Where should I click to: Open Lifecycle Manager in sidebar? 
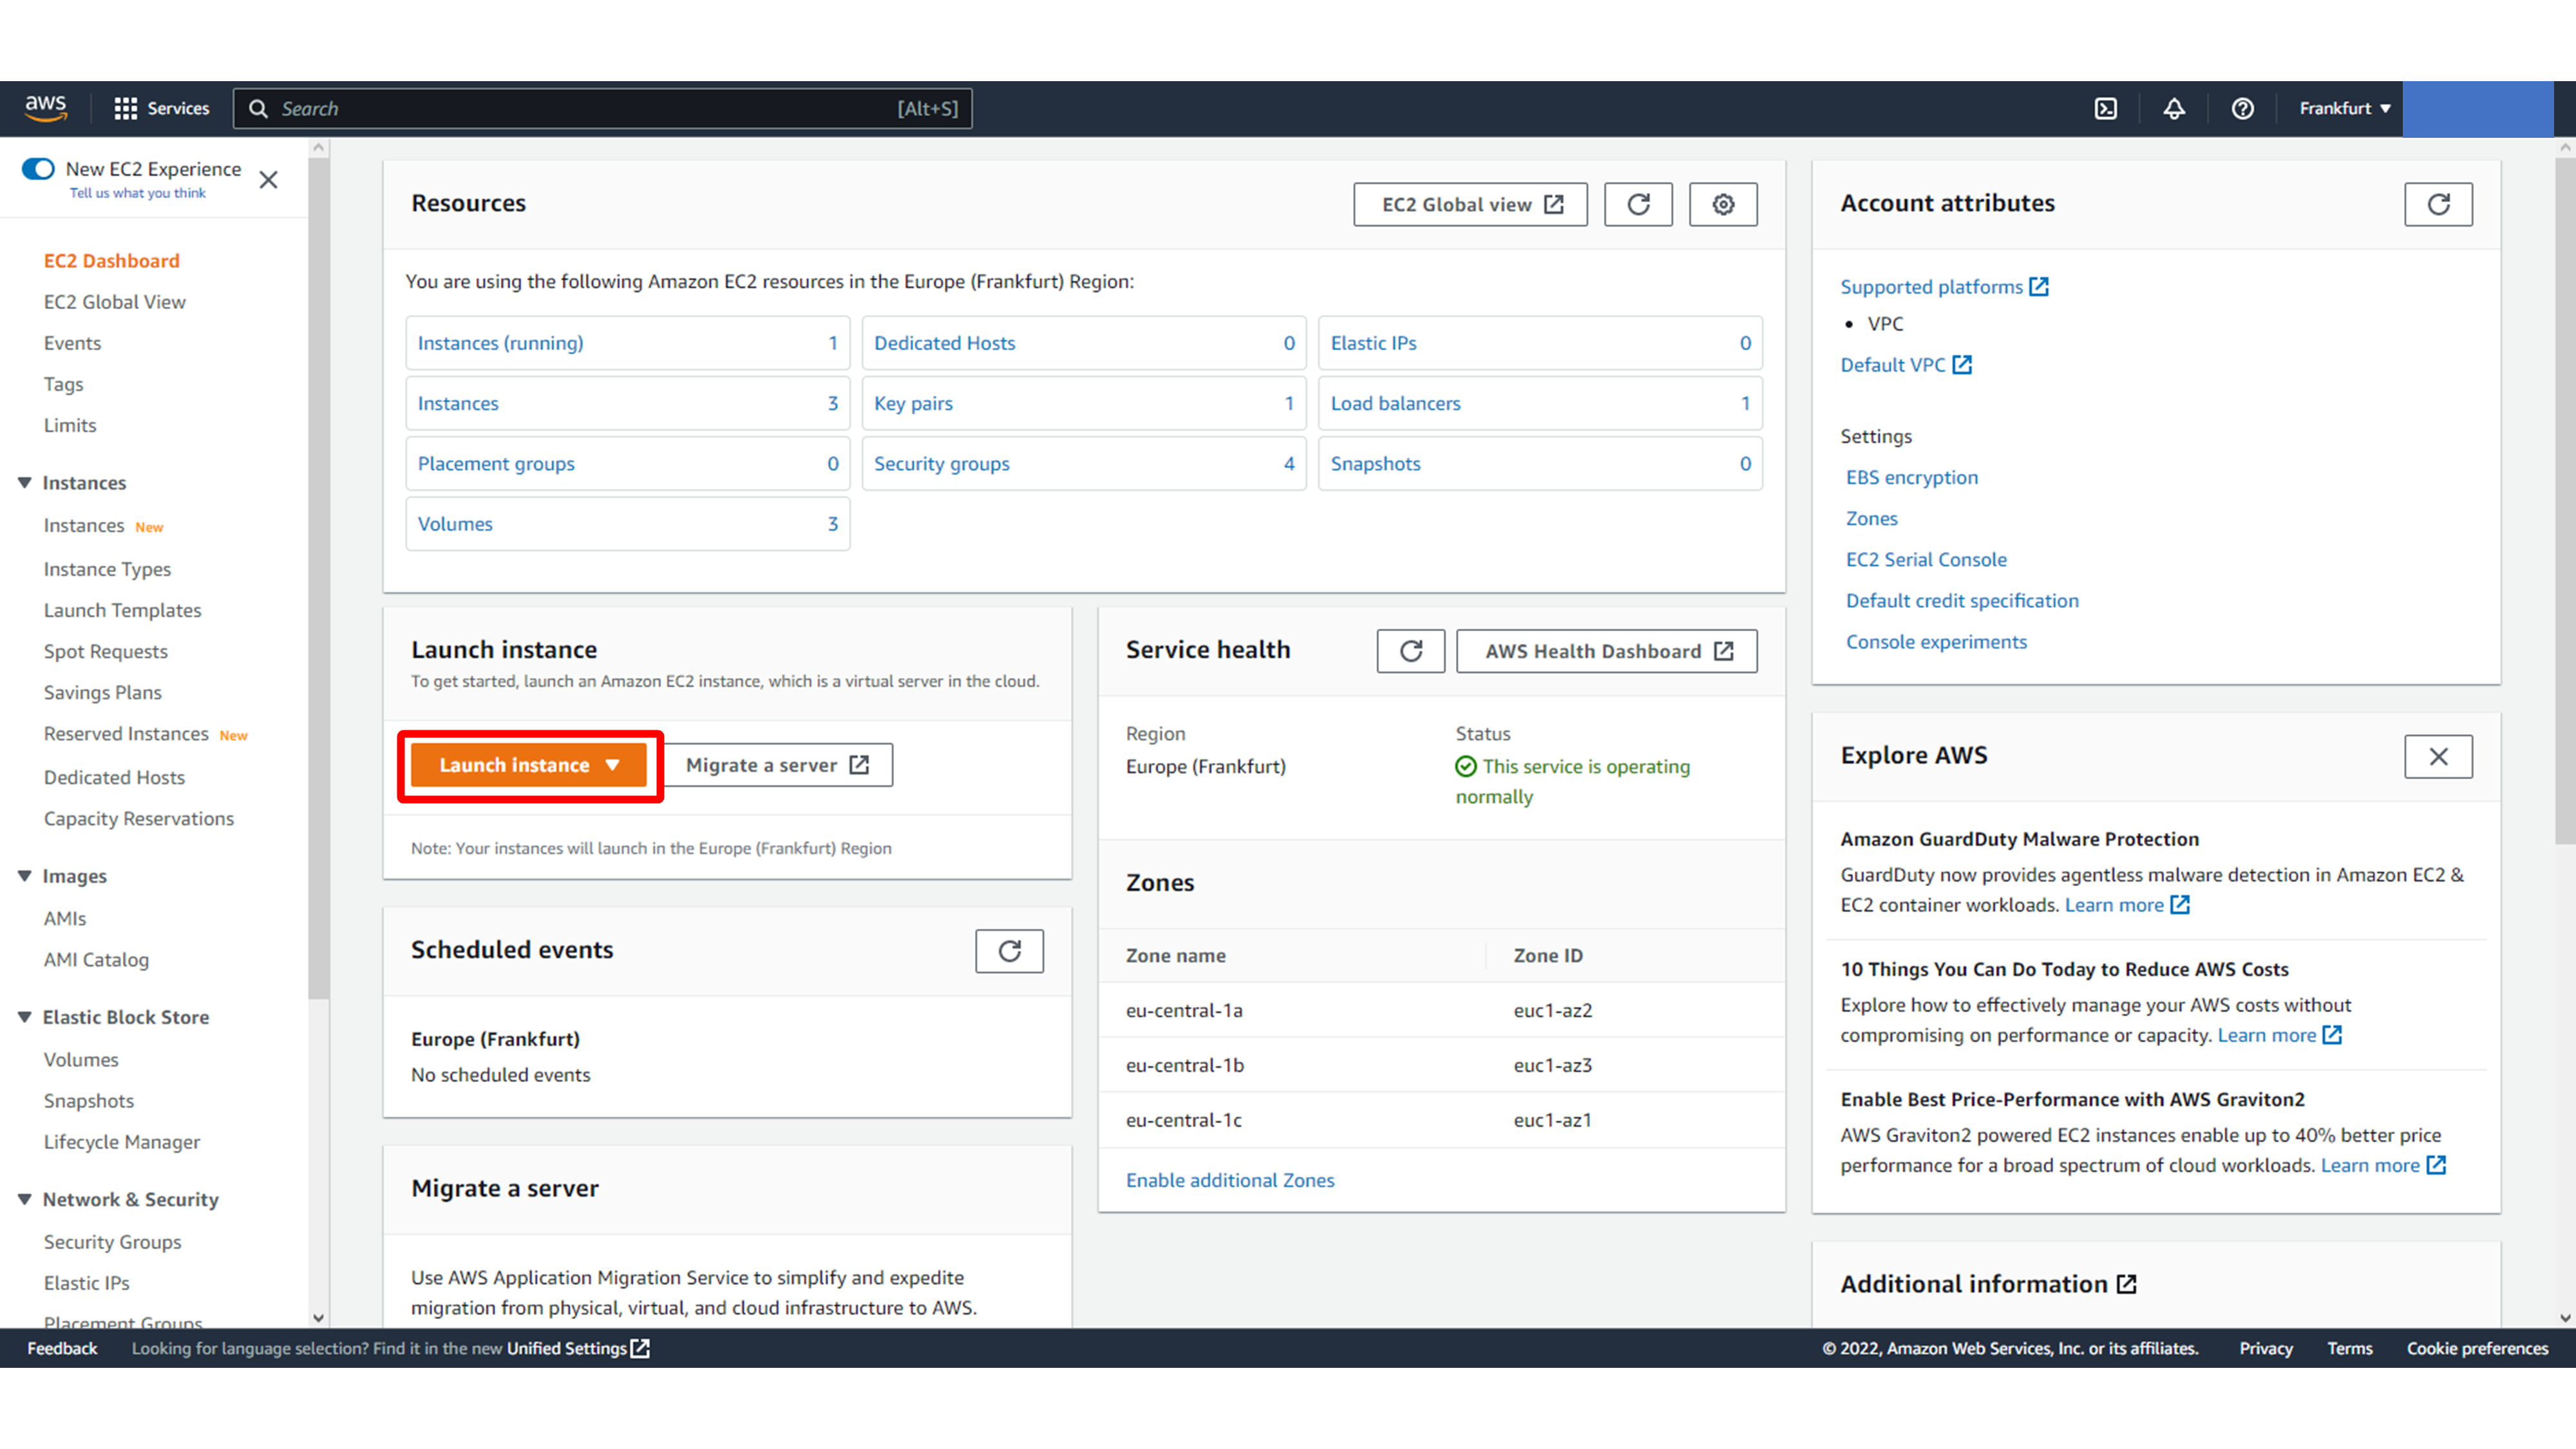[122, 1142]
